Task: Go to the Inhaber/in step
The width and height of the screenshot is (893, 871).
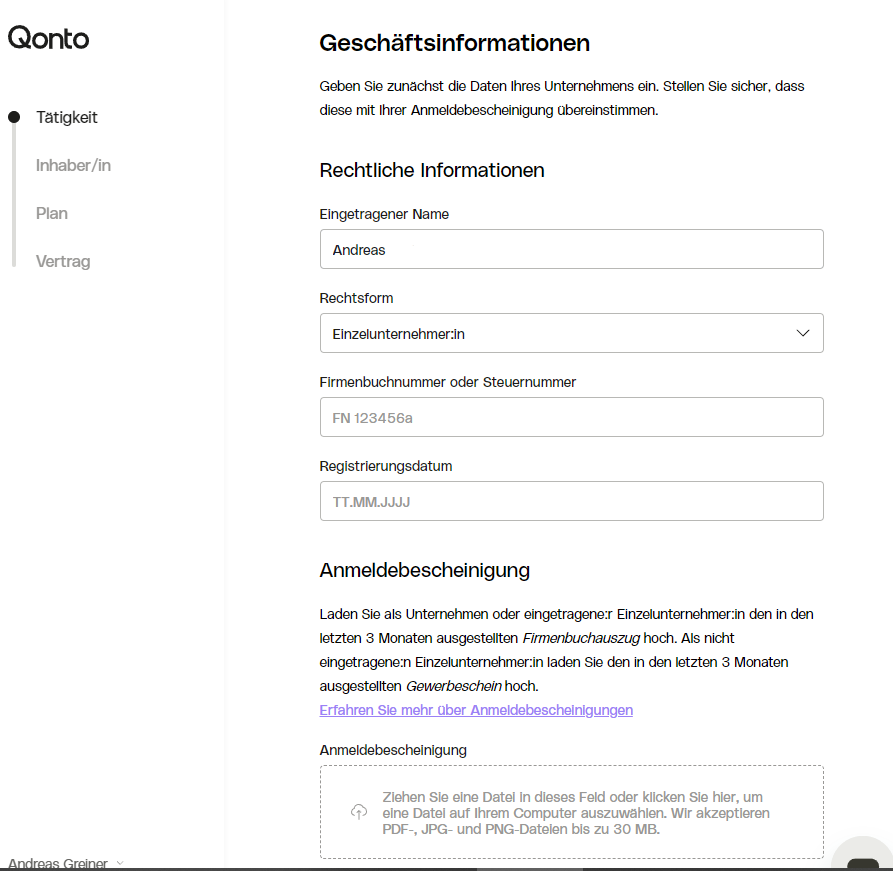Action: (73, 165)
